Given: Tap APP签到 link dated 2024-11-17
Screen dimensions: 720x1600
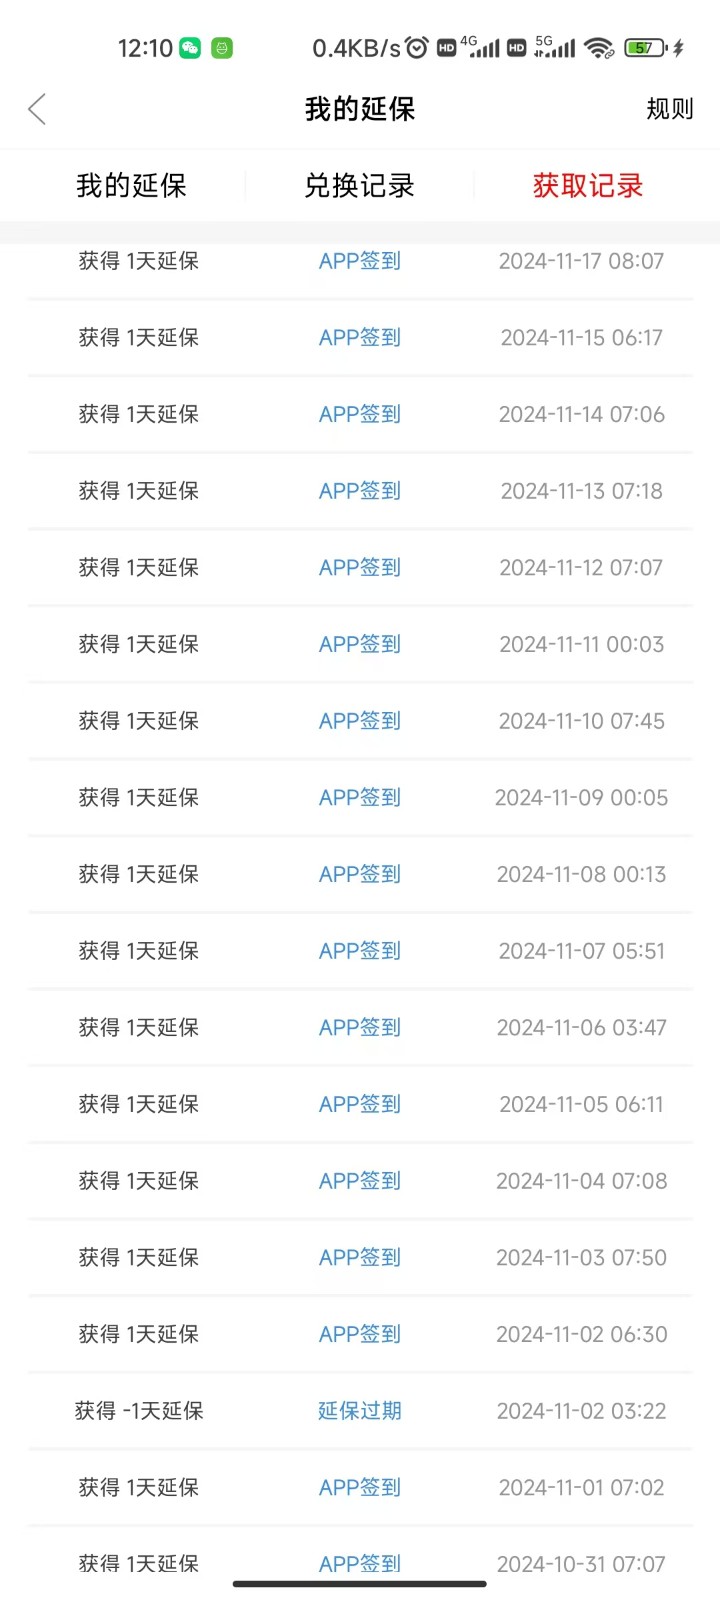Looking at the screenshot, I should tap(359, 261).
